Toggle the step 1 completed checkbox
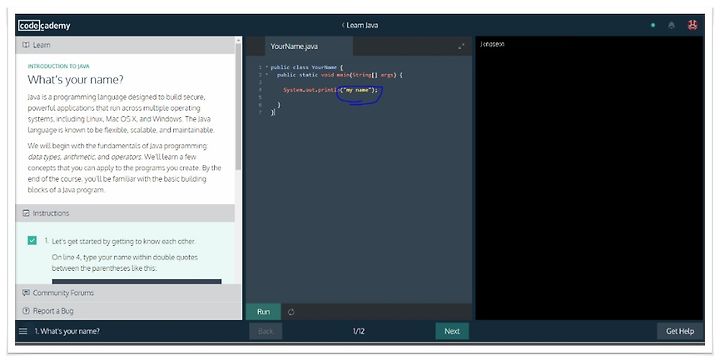 coord(32,241)
